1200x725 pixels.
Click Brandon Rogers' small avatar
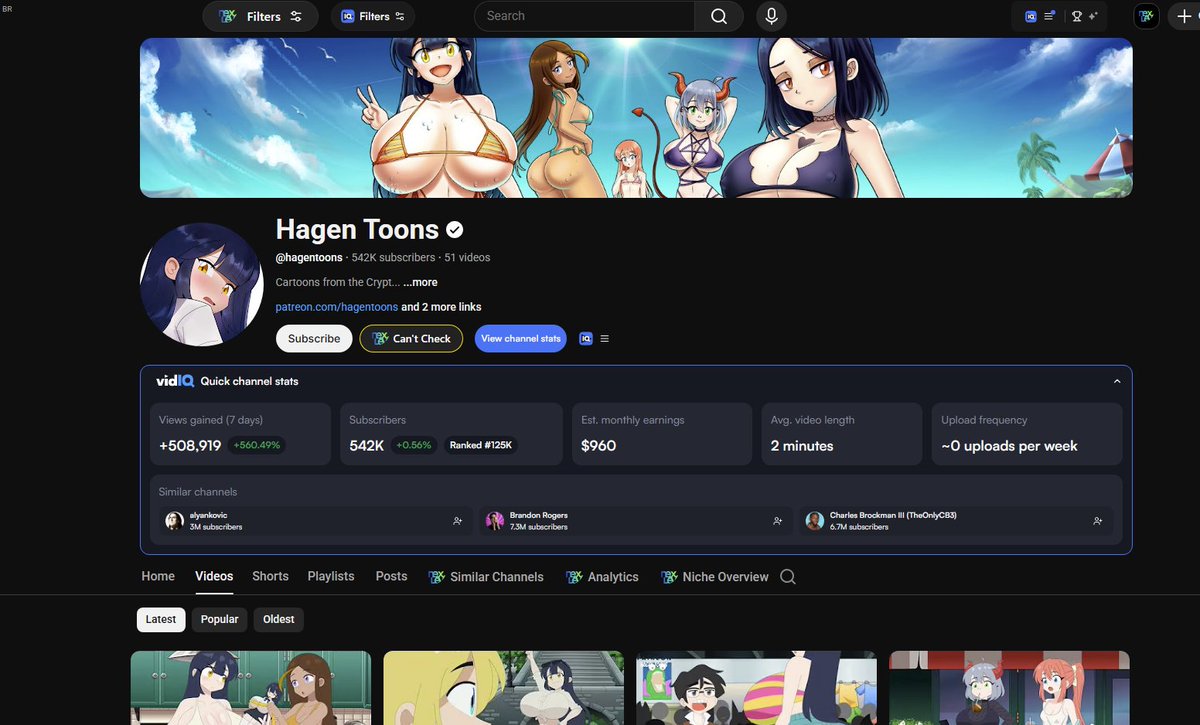[x=494, y=521]
